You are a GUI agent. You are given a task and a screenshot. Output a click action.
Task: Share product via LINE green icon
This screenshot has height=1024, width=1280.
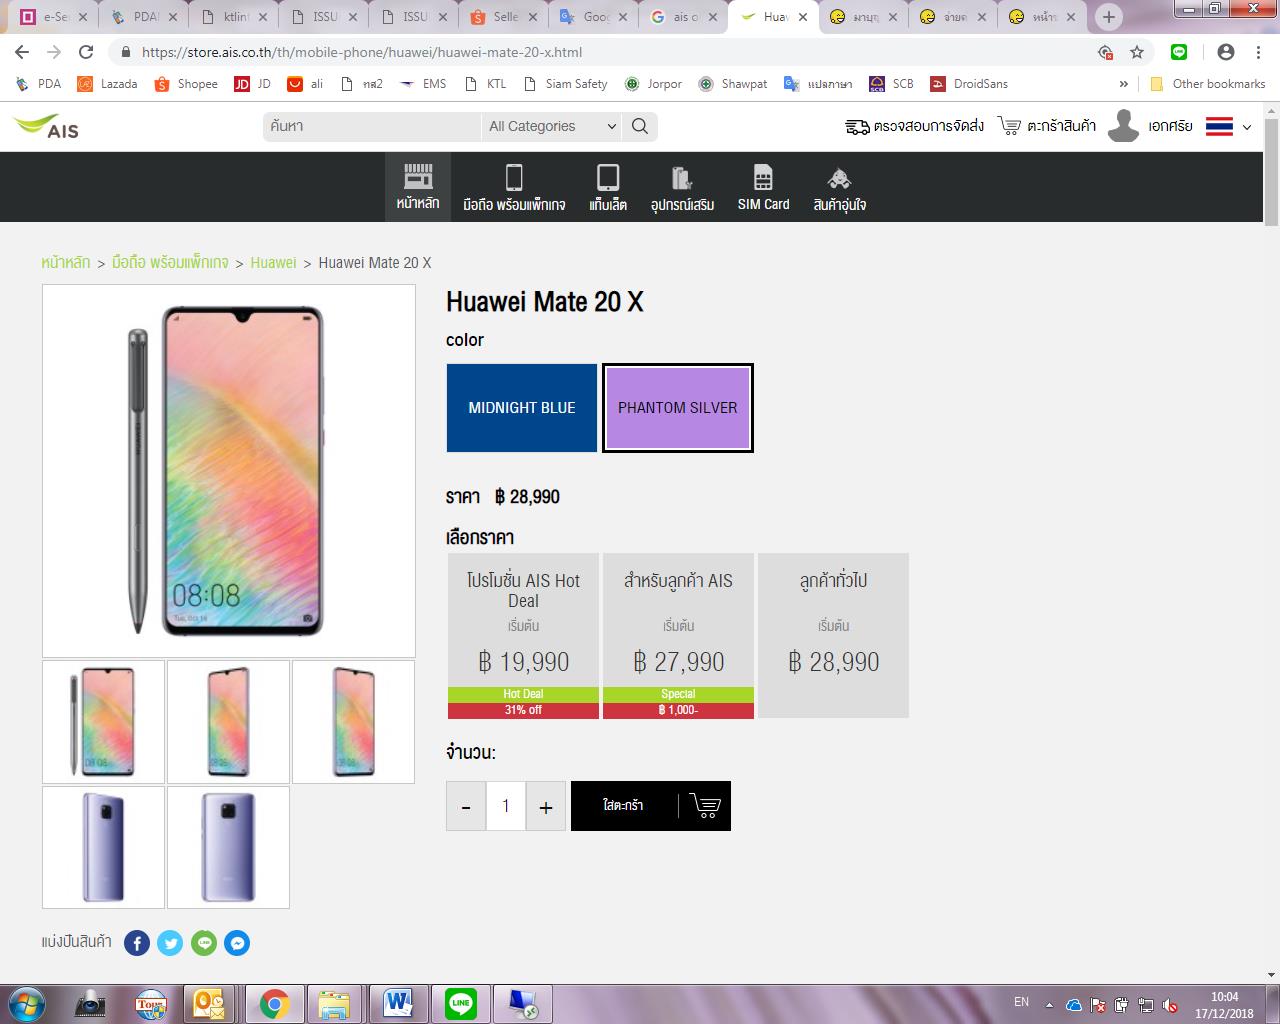tap(204, 943)
